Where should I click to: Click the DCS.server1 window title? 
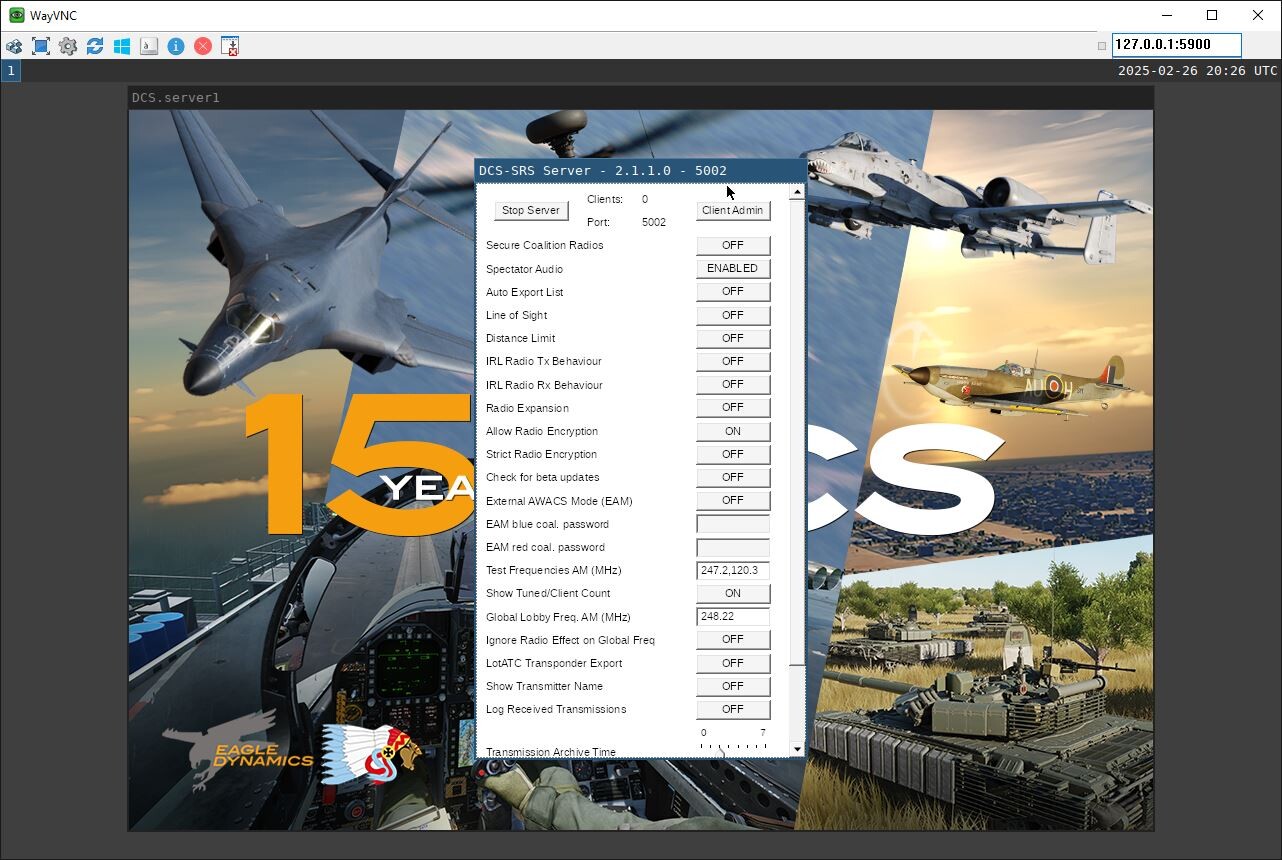pos(176,98)
